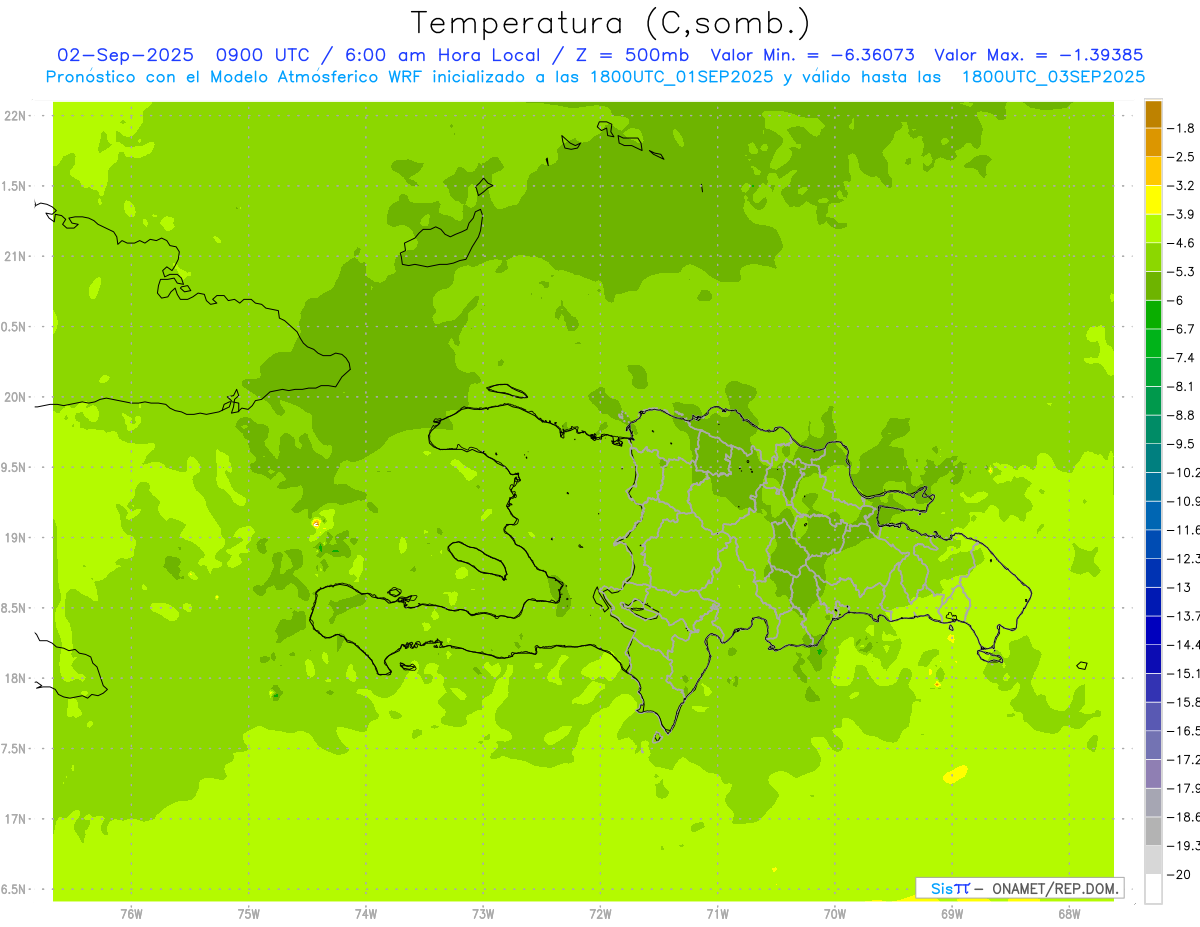Click the '19N' latitude label

pyautogui.click(x=16, y=538)
